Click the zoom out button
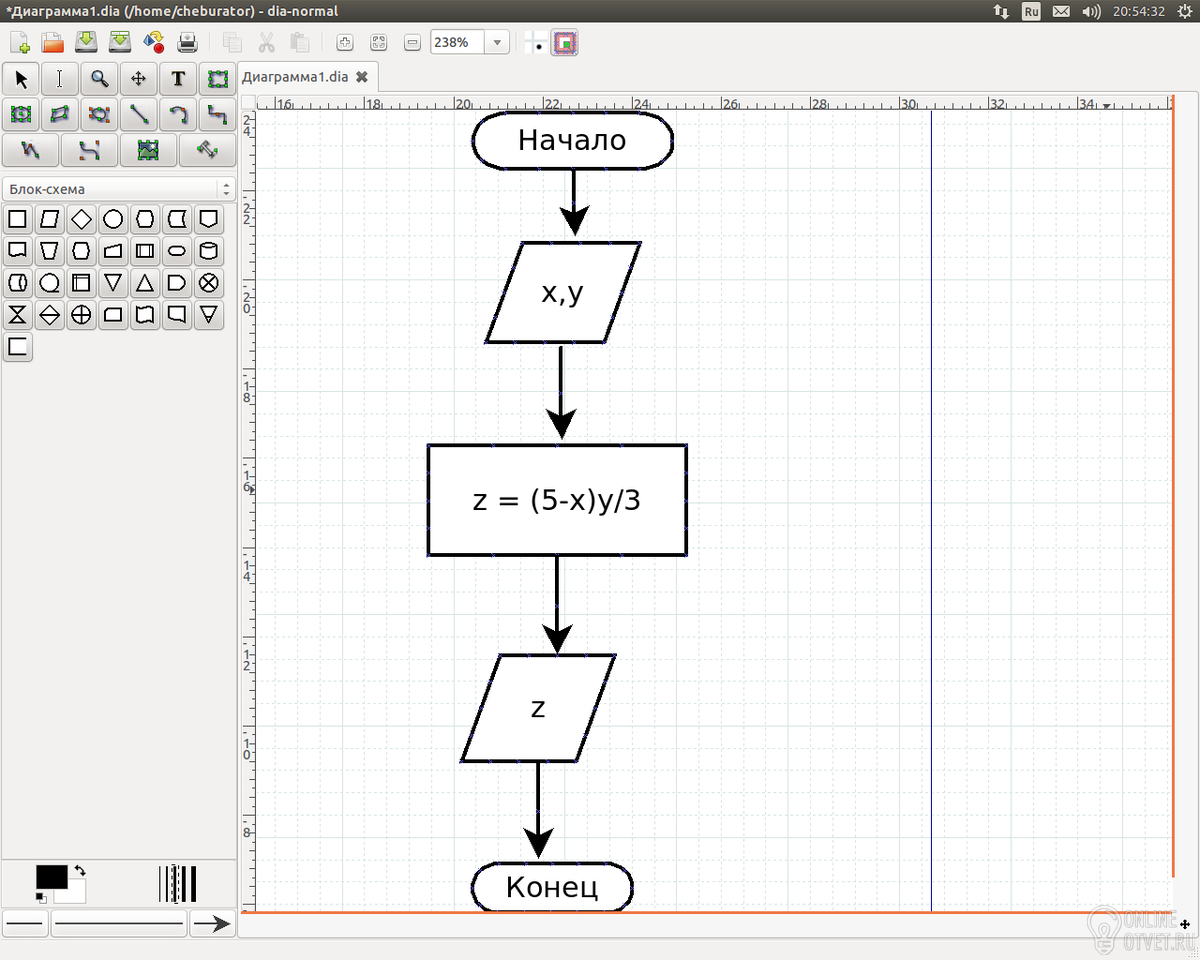1200x960 pixels. pyautogui.click(x=413, y=43)
